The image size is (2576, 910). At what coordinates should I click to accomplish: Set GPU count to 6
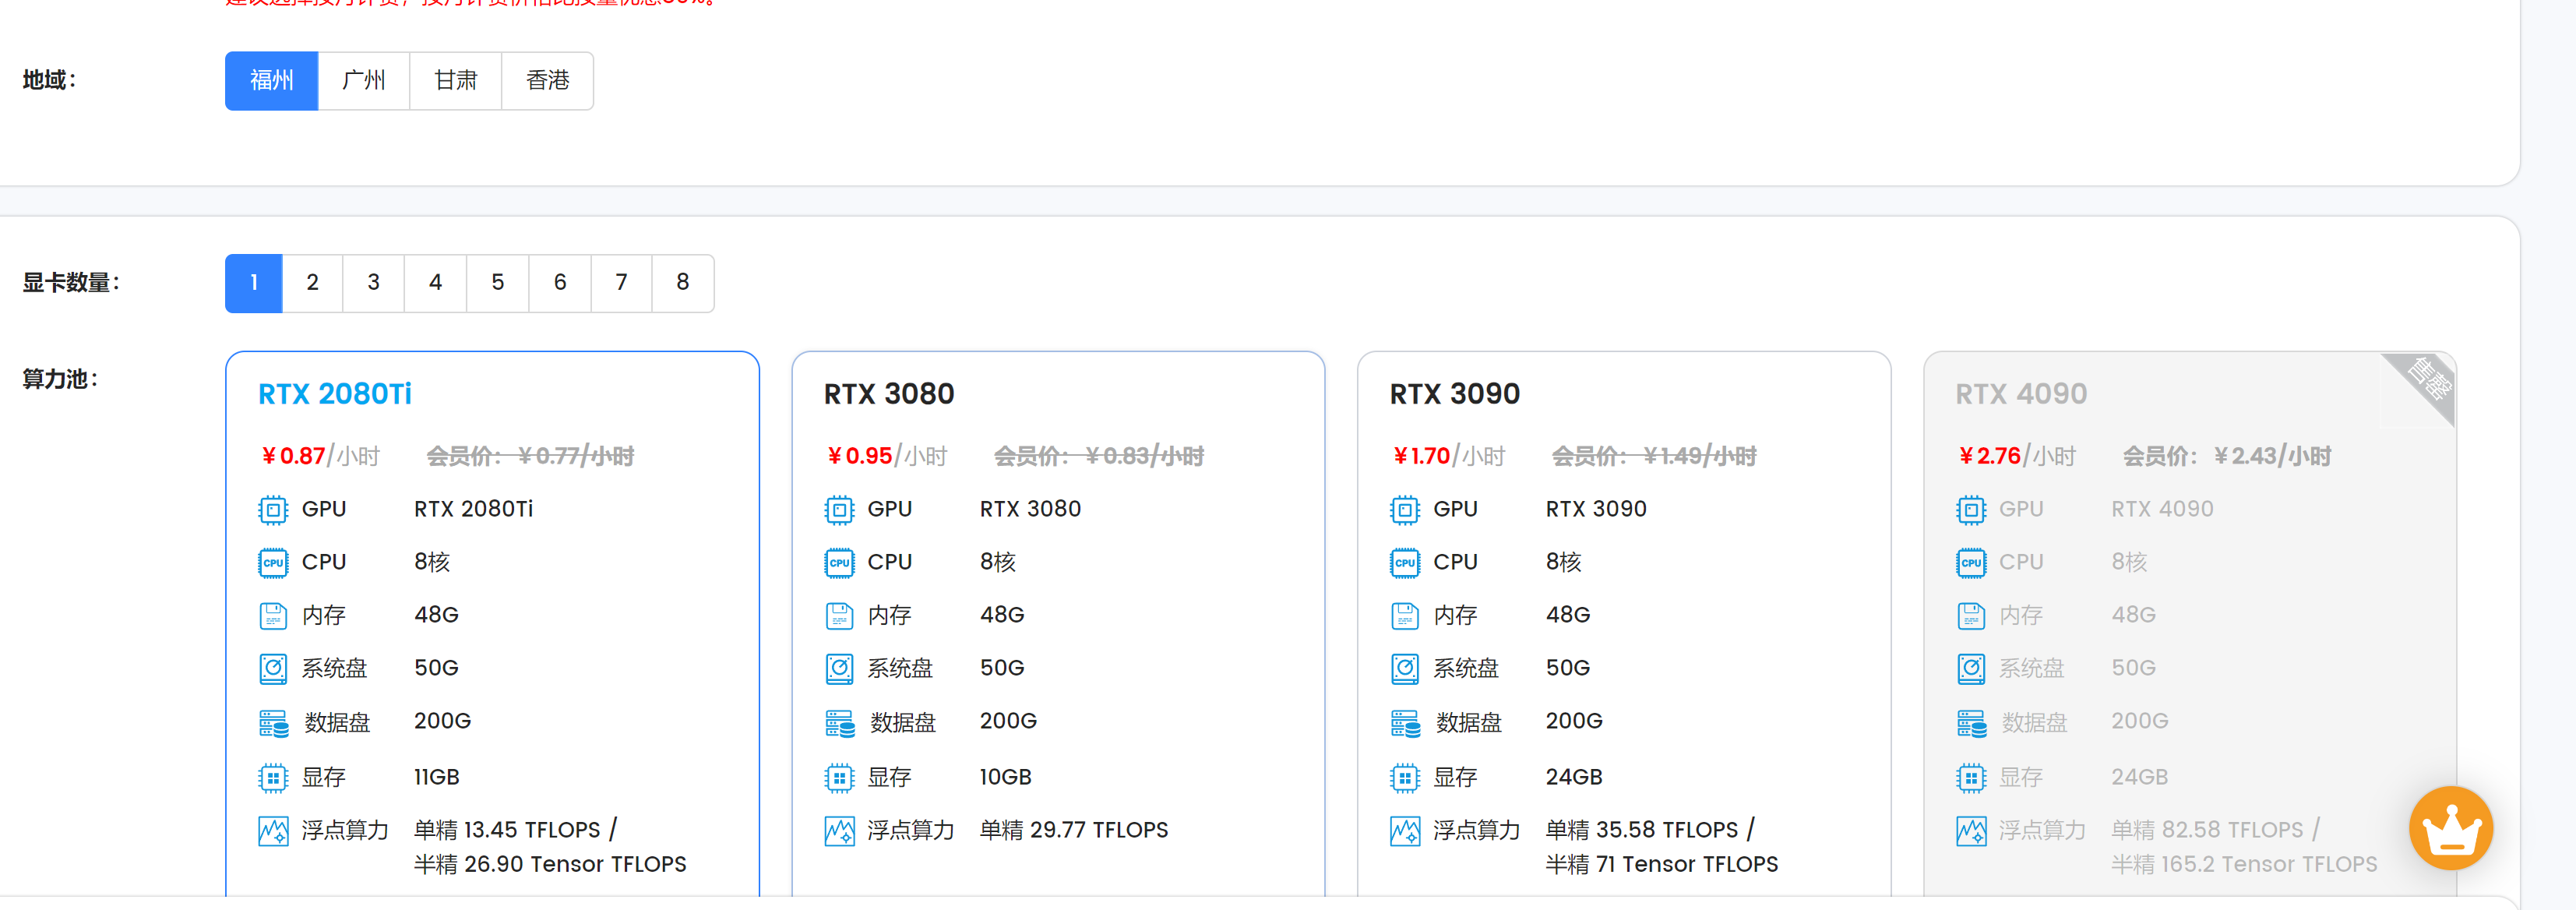coord(560,283)
